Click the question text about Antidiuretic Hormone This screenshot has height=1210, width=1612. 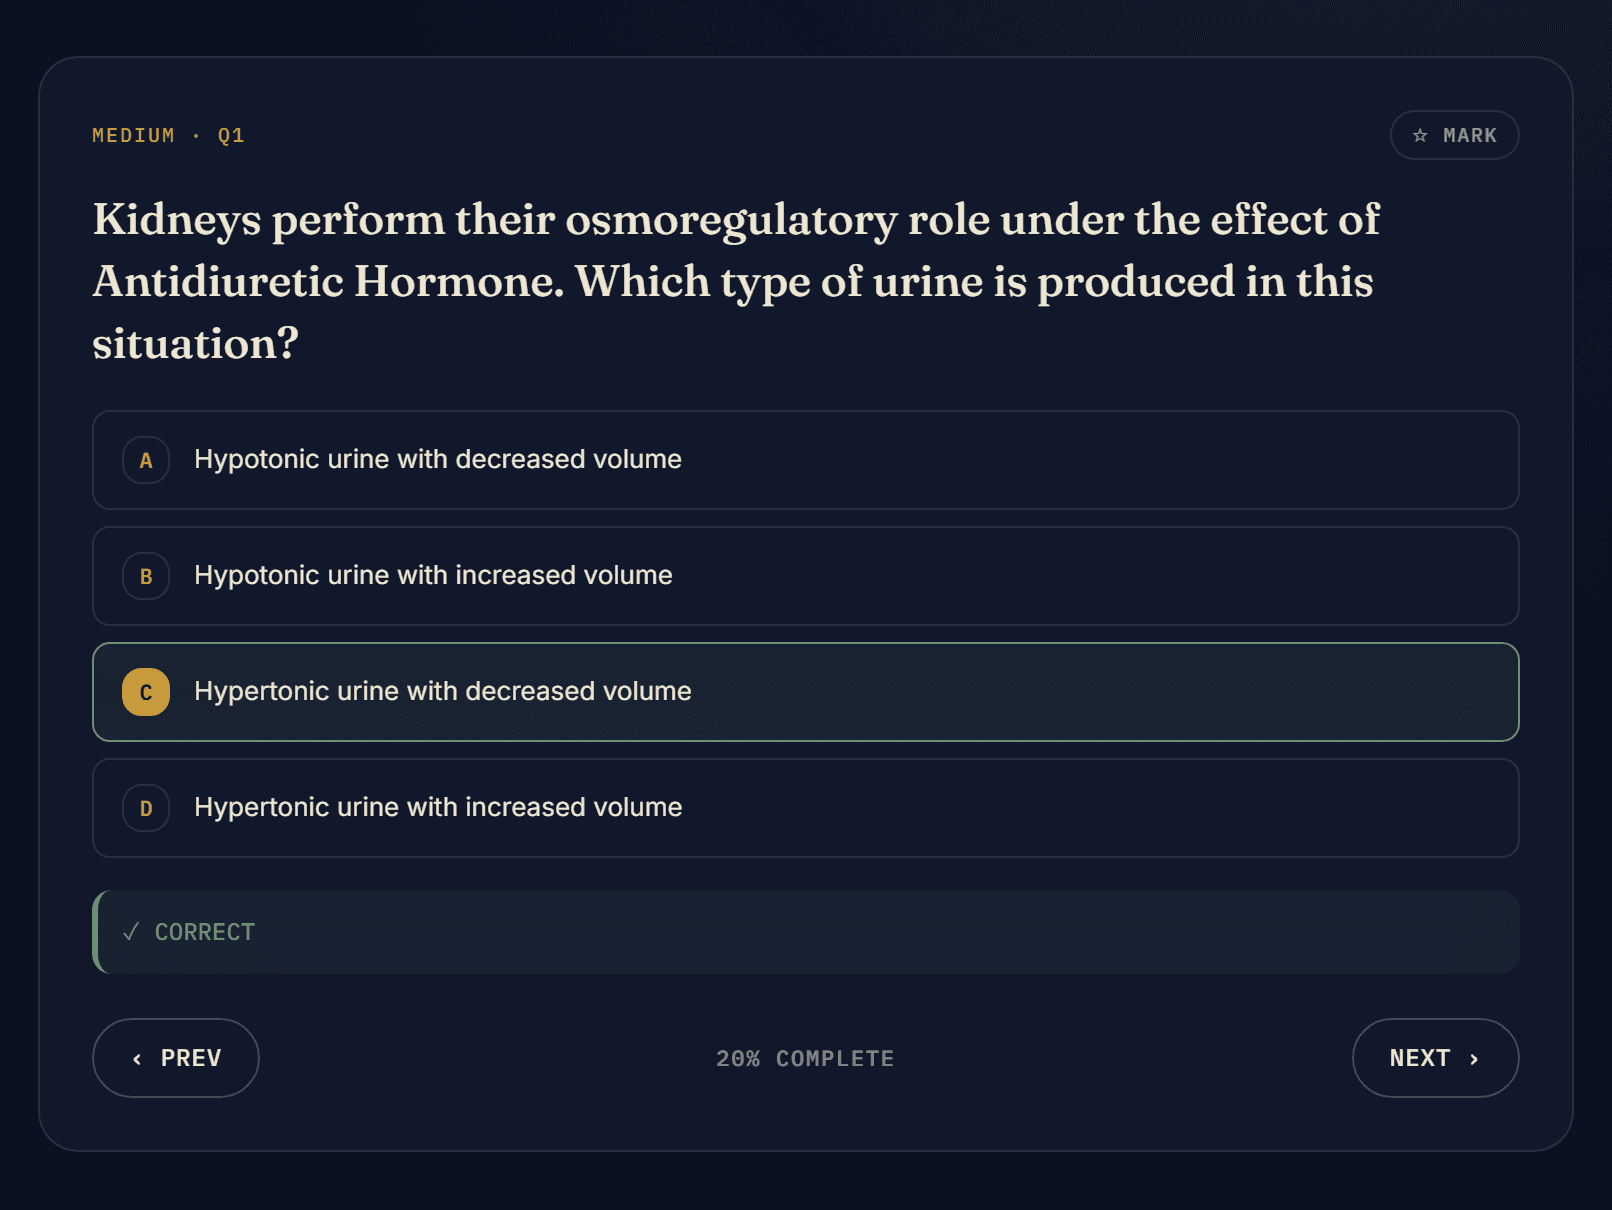click(x=736, y=282)
